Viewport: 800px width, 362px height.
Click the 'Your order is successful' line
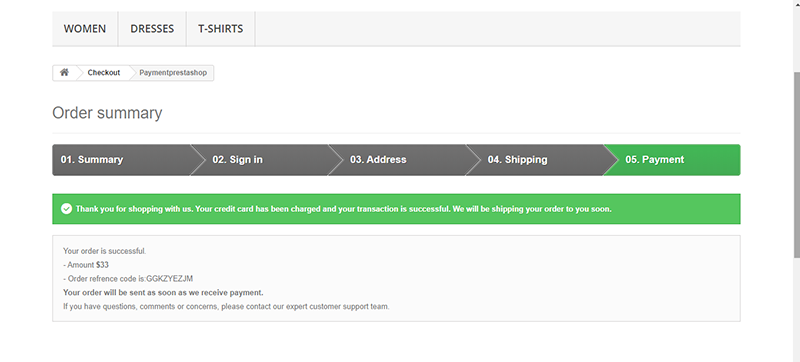[105, 251]
